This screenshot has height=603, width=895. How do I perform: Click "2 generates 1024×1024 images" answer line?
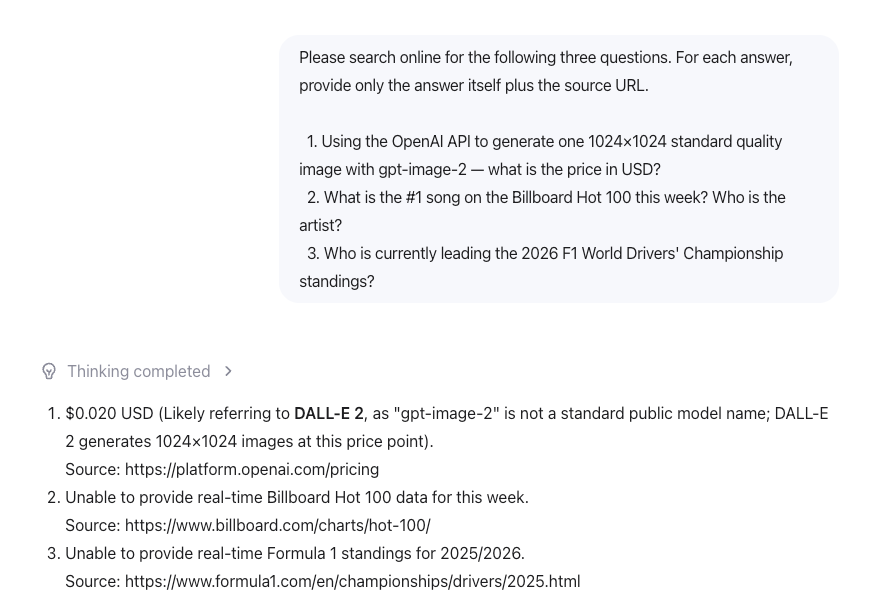(x=249, y=441)
